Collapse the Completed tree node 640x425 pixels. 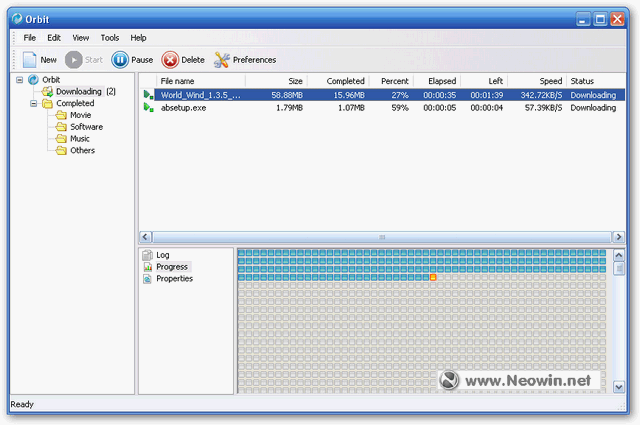click(x=33, y=103)
